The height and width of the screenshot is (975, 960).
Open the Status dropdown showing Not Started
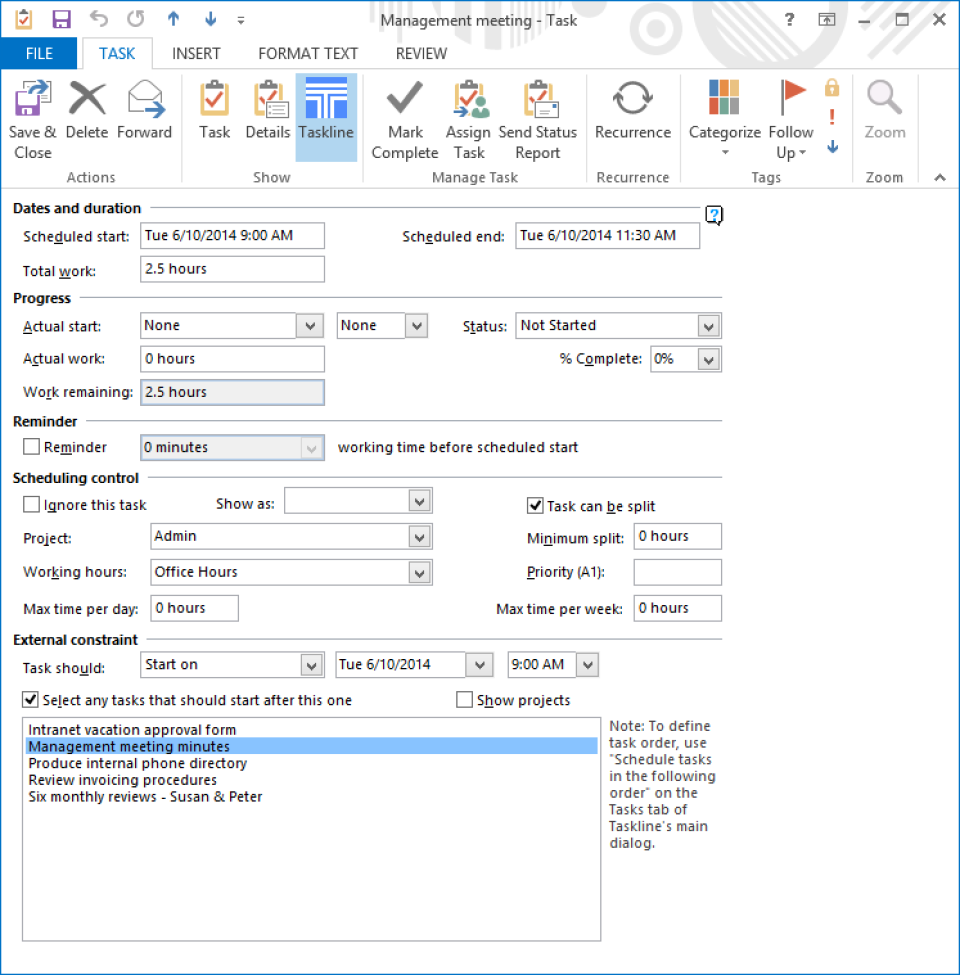click(709, 326)
